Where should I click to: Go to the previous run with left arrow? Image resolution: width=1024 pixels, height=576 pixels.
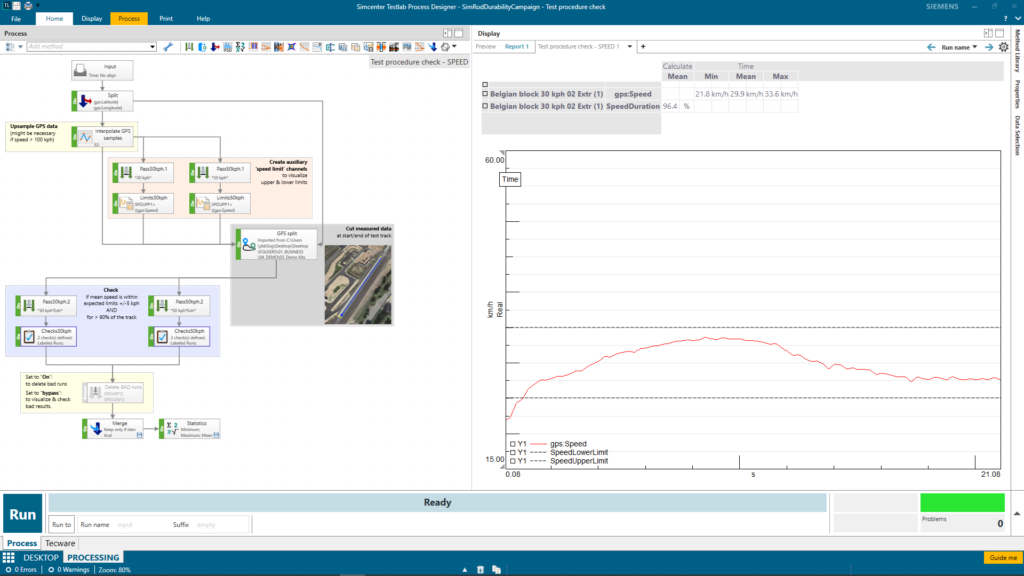(932, 47)
